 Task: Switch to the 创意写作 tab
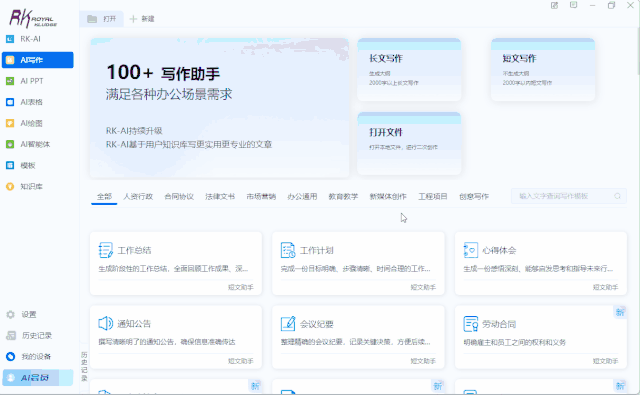click(474, 197)
